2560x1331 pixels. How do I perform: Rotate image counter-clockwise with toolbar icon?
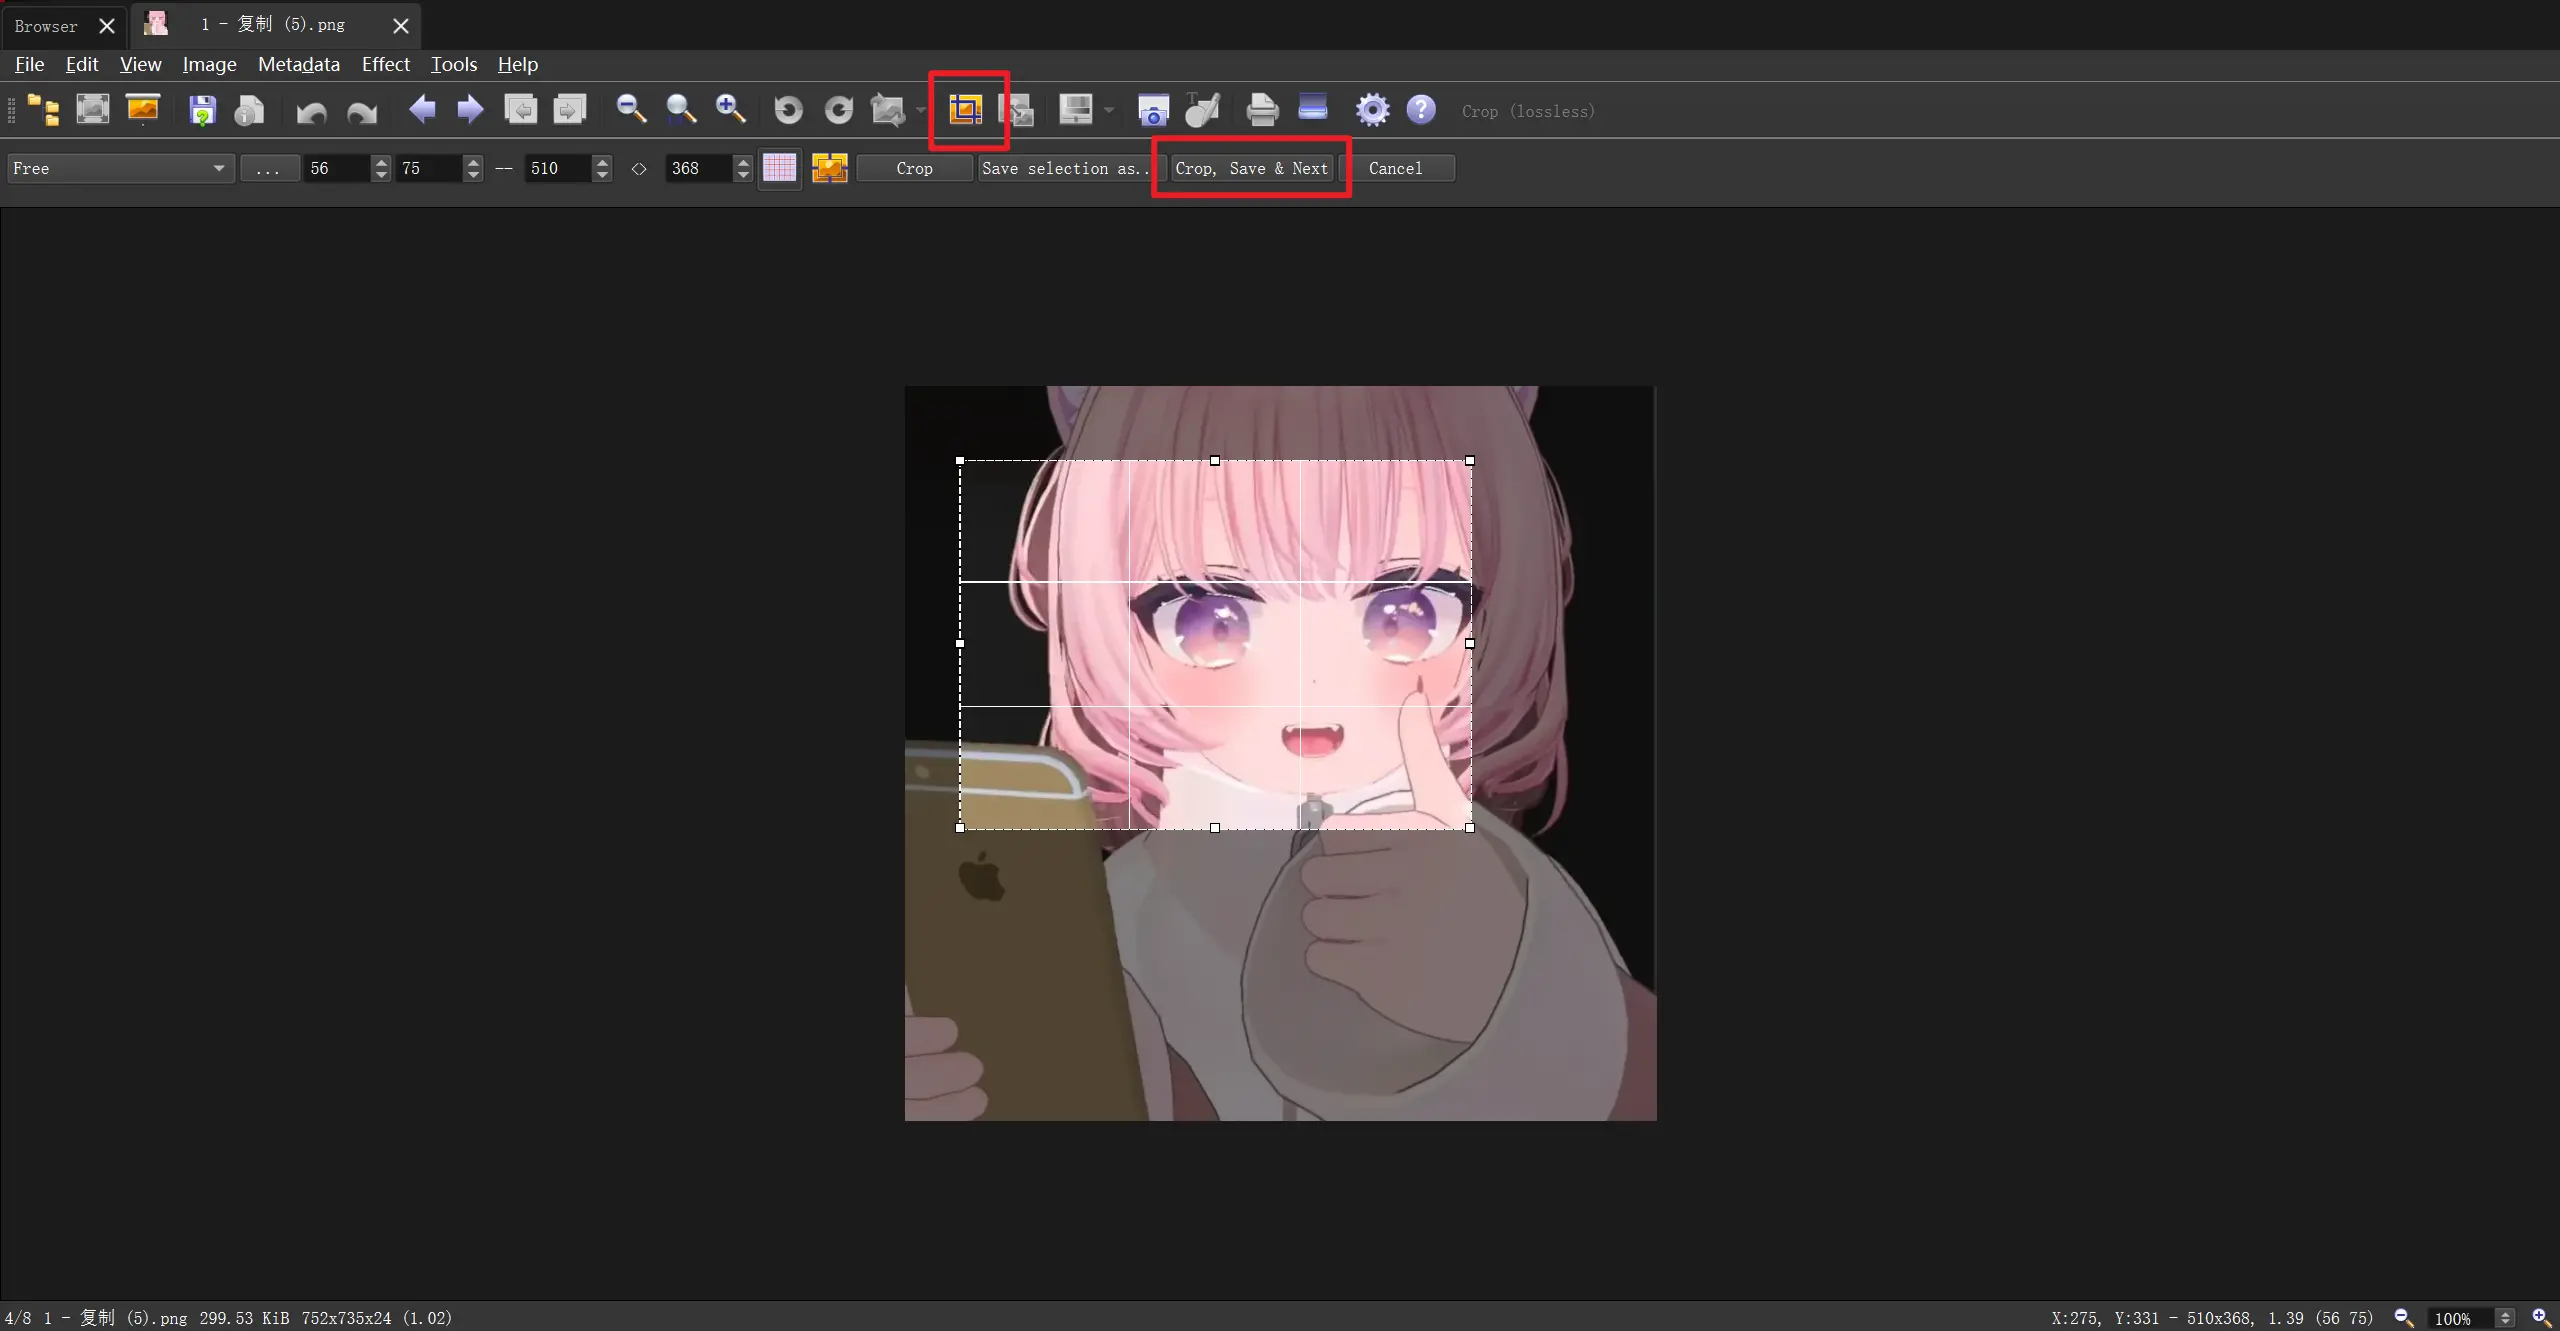pos(788,110)
